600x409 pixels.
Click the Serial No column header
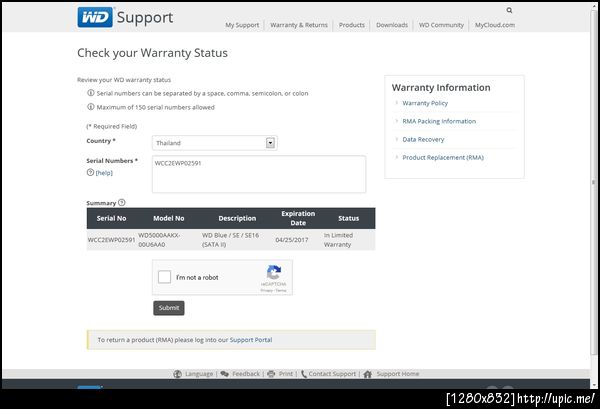click(111, 218)
